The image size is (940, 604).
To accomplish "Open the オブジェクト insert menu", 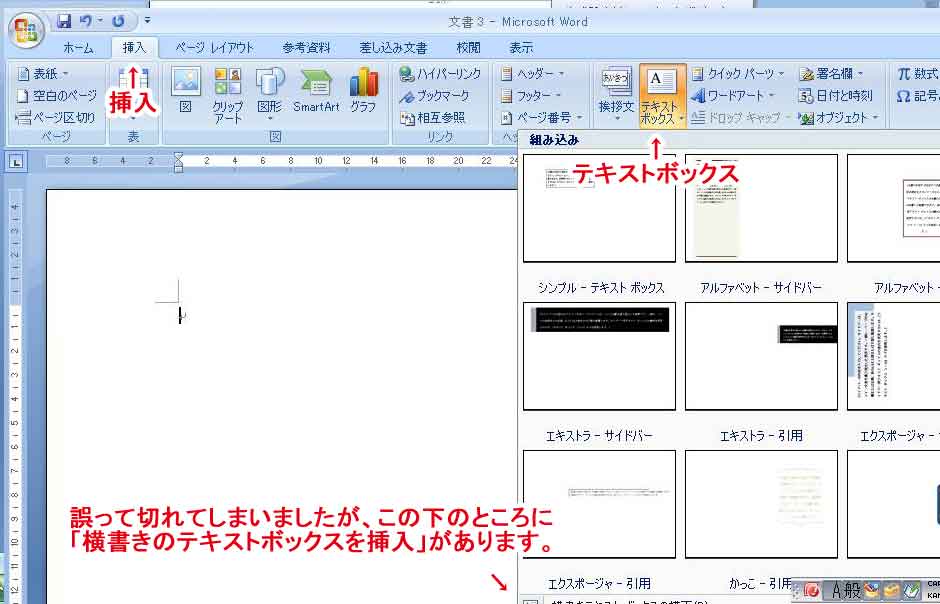I will pos(839,117).
